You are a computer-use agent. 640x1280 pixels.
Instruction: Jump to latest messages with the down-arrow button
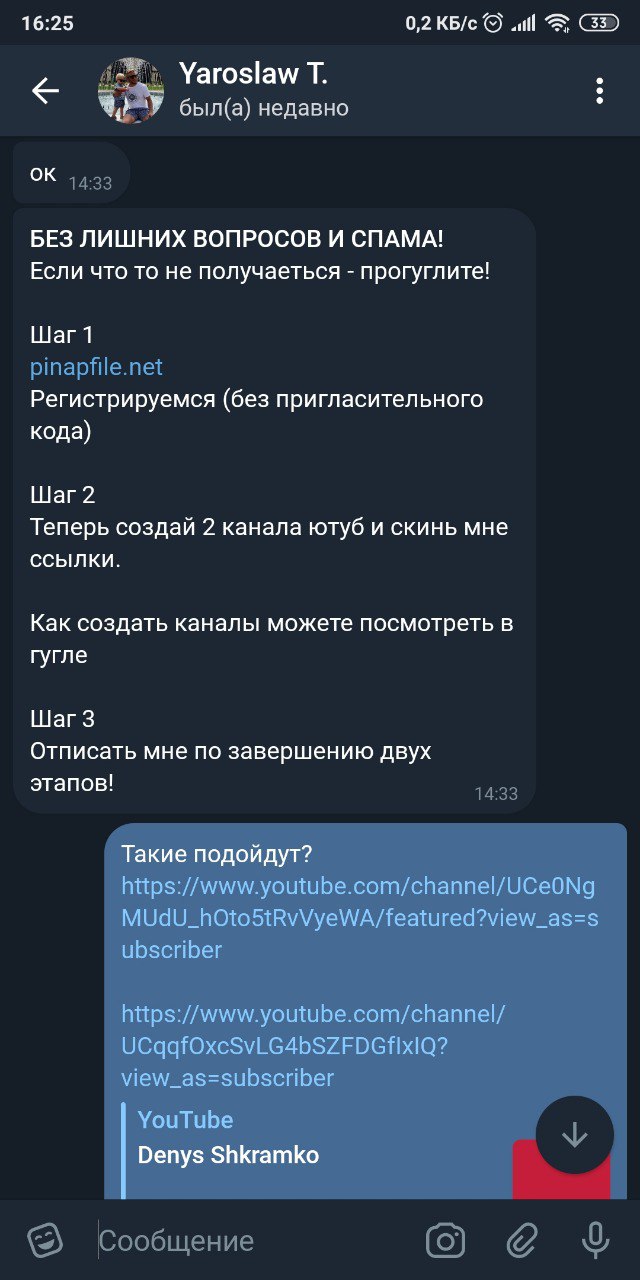575,1135
